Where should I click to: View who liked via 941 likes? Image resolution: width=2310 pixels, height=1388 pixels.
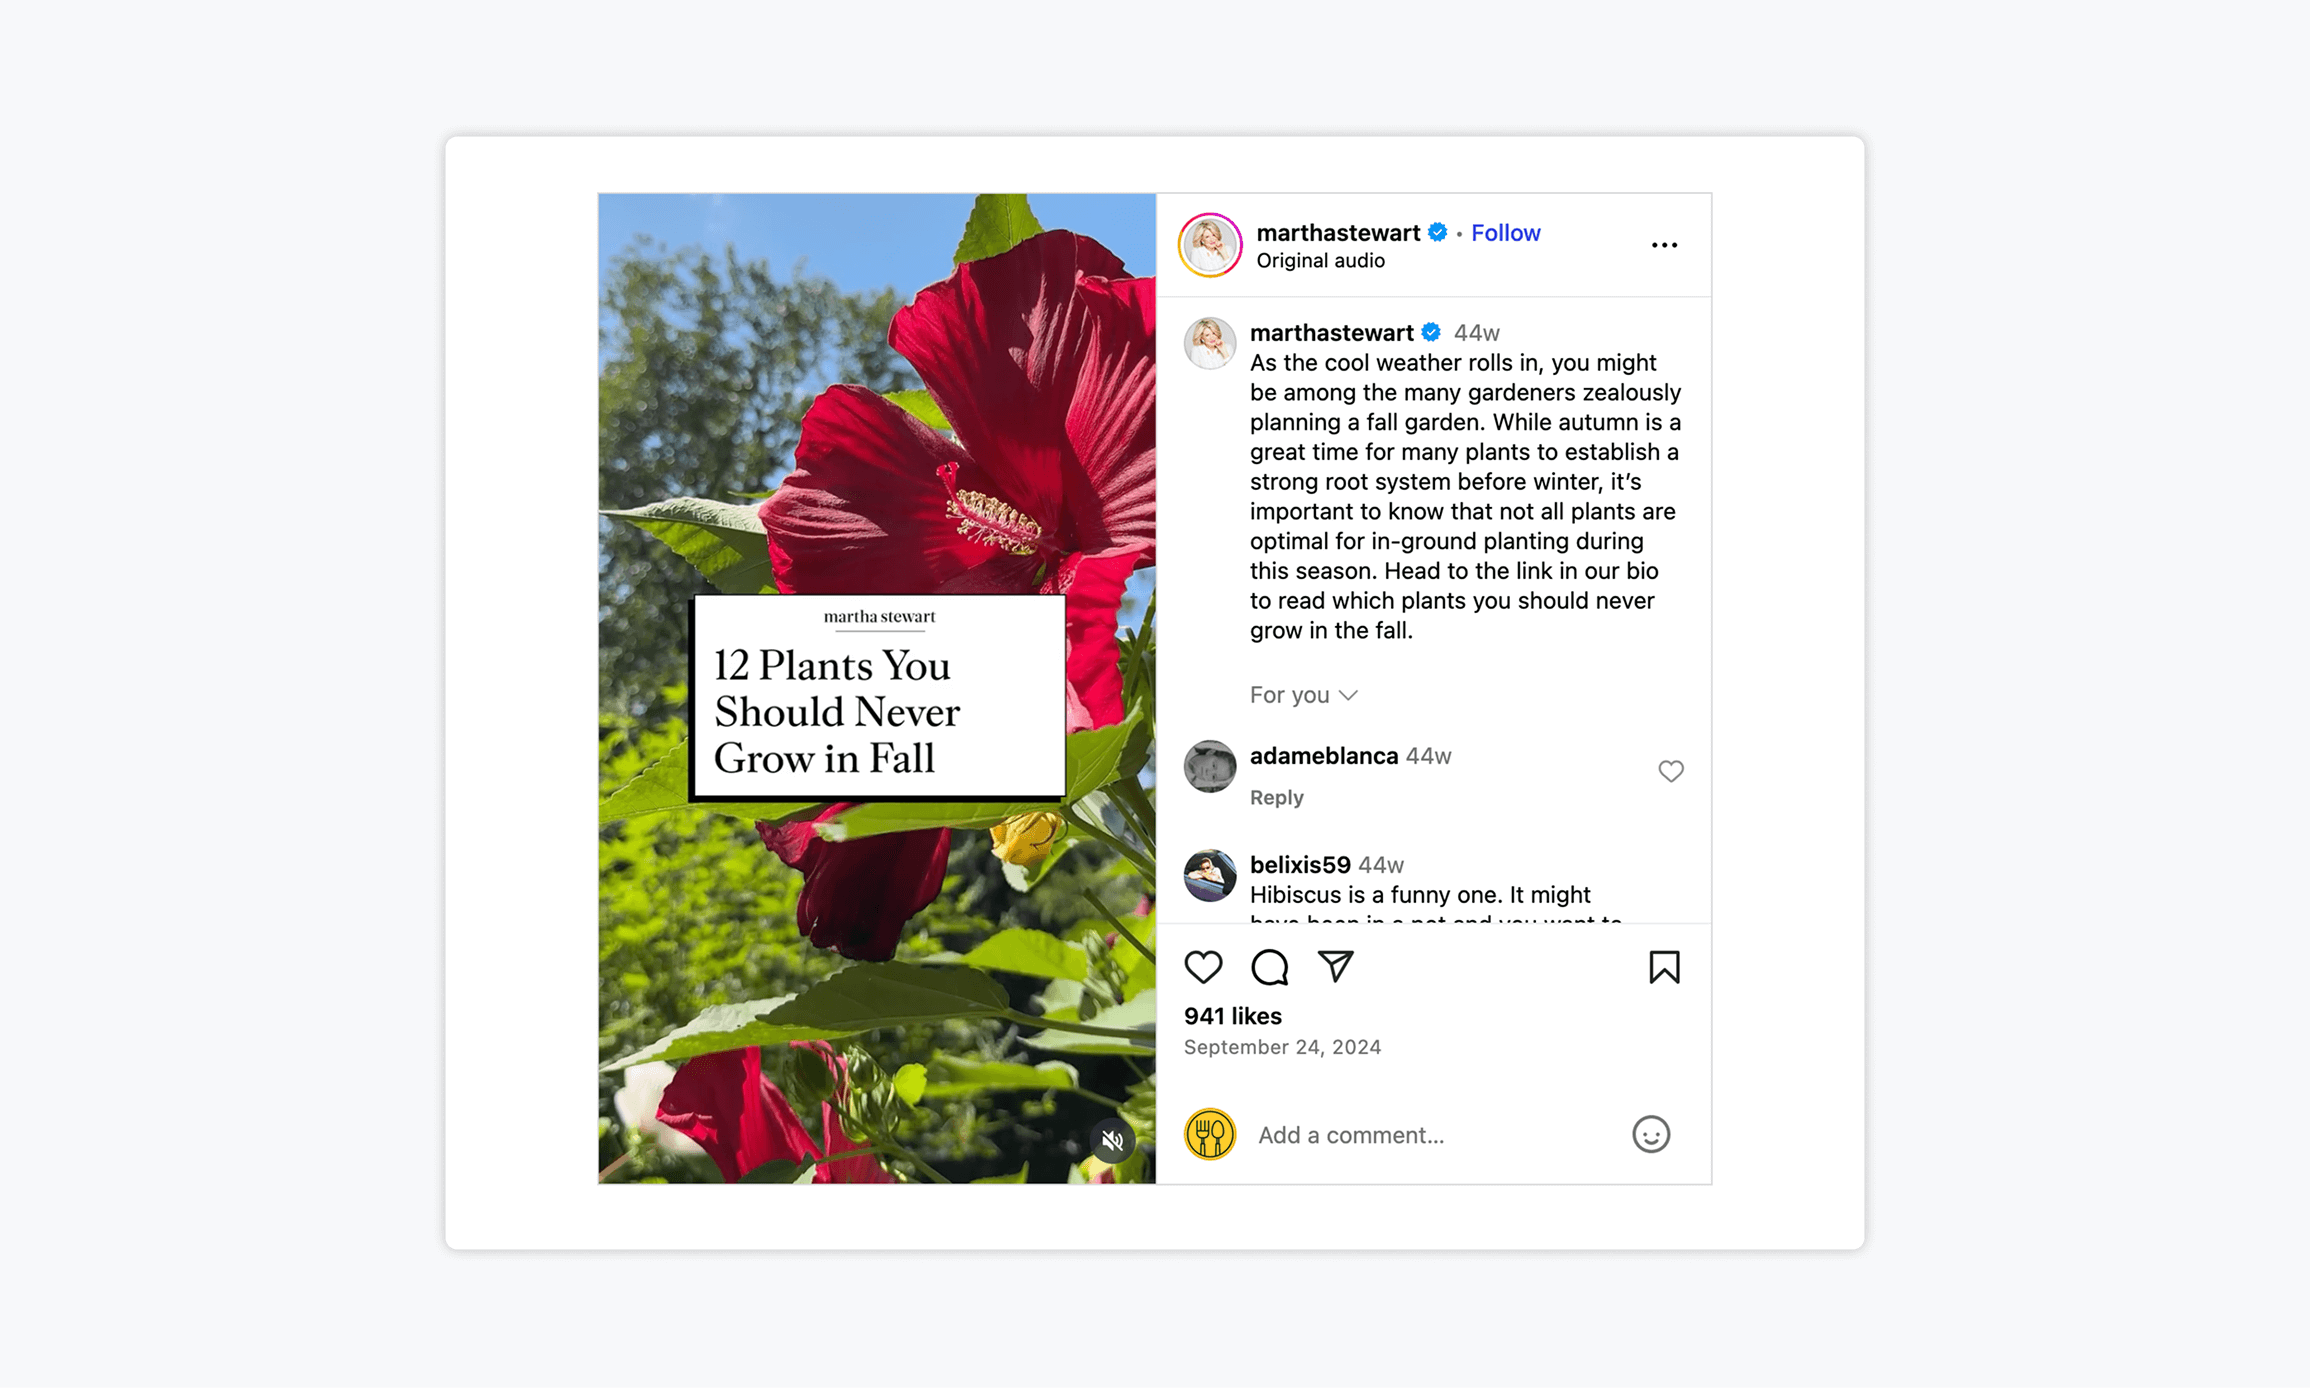tap(1233, 1016)
